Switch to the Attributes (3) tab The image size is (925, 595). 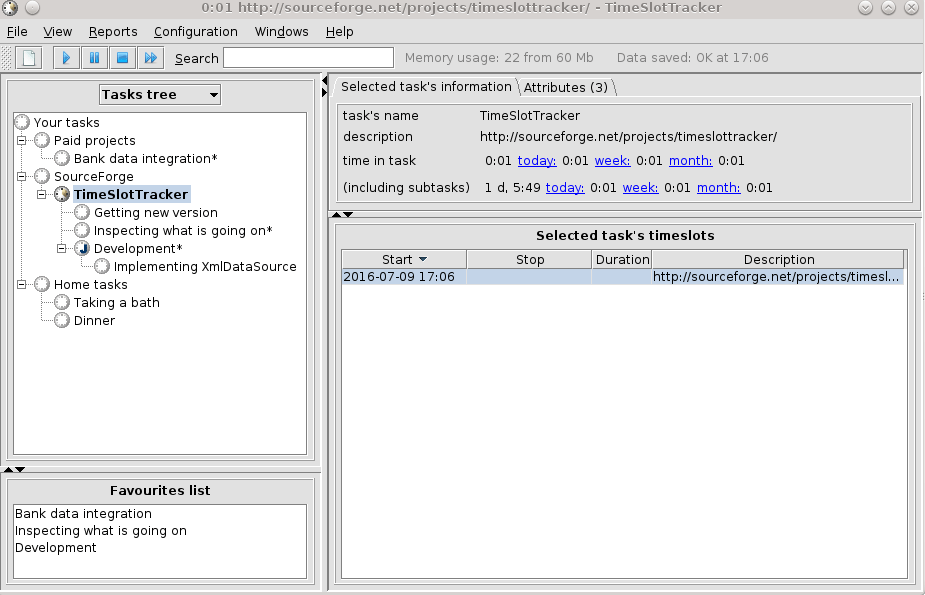[566, 87]
